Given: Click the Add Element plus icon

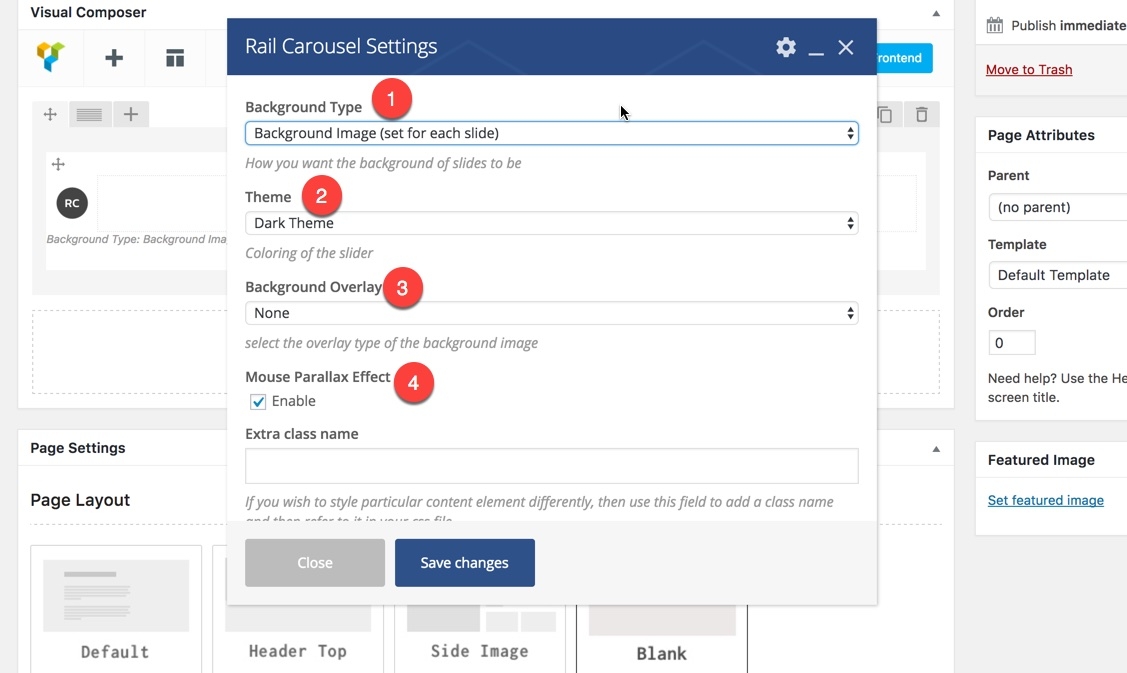Looking at the screenshot, I should (114, 58).
